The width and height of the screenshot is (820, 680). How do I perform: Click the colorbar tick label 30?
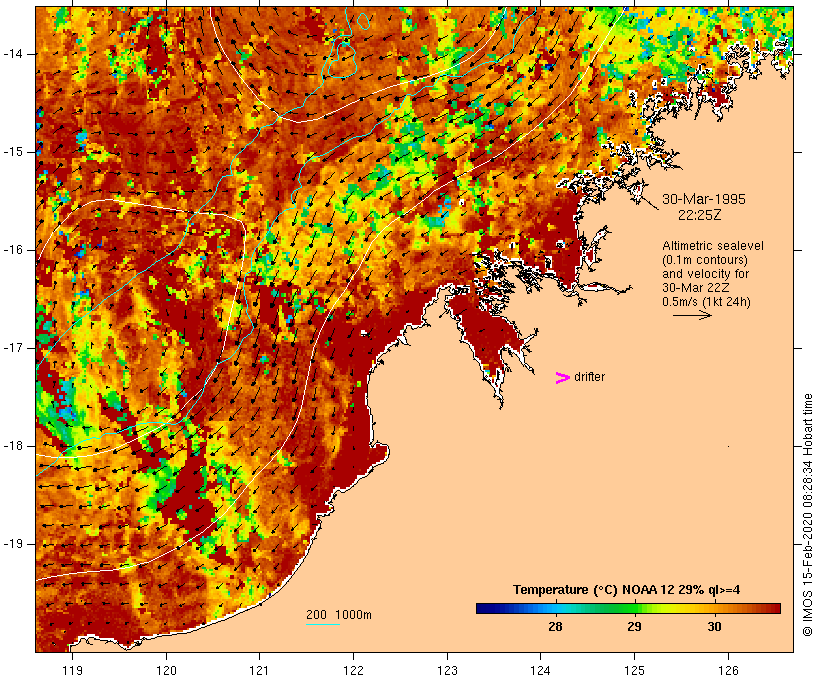714,626
